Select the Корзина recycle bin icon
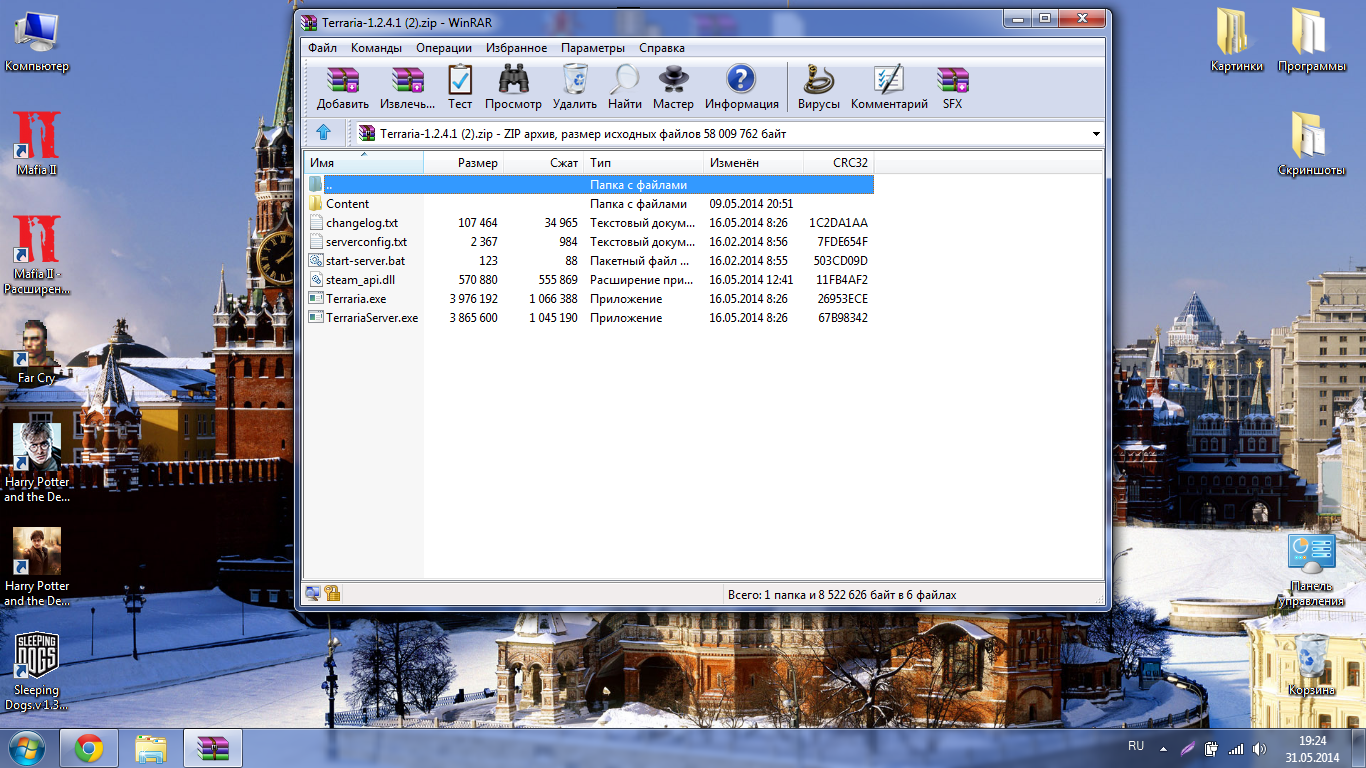 click(1311, 665)
